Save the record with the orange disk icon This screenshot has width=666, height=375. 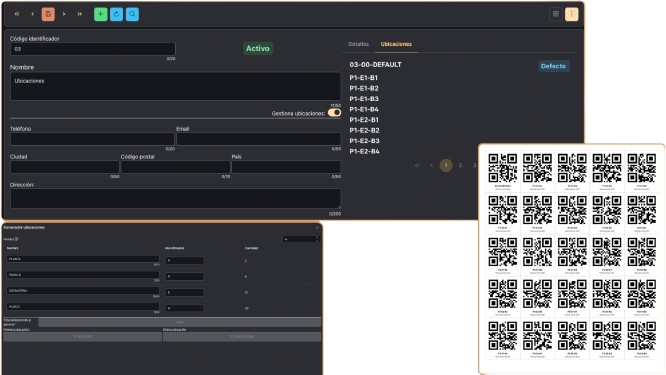48,14
